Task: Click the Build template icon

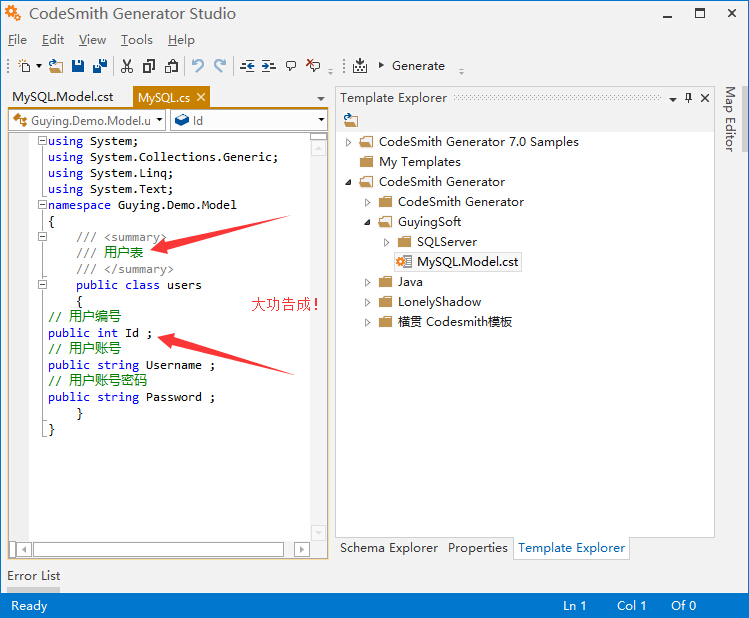Action: (x=360, y=66)
